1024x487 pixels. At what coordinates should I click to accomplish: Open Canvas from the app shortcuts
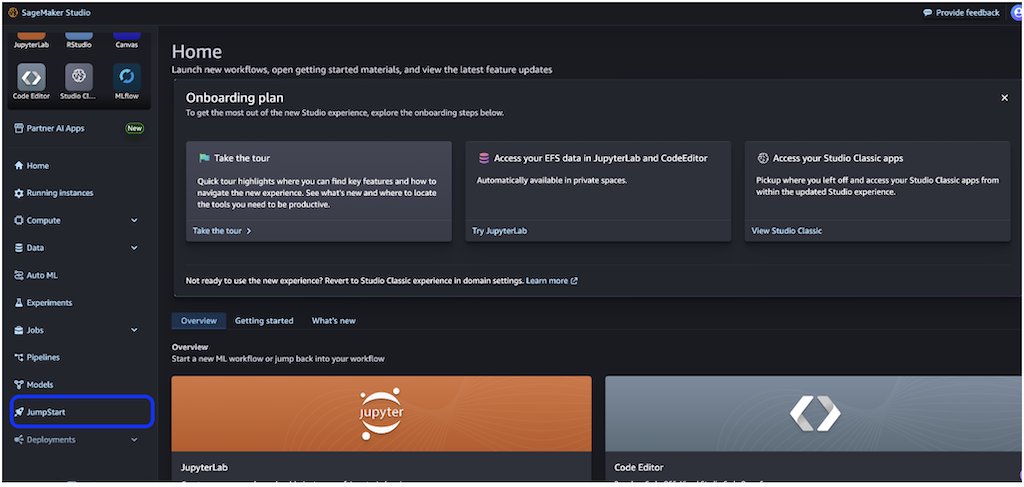click(127, 40)
